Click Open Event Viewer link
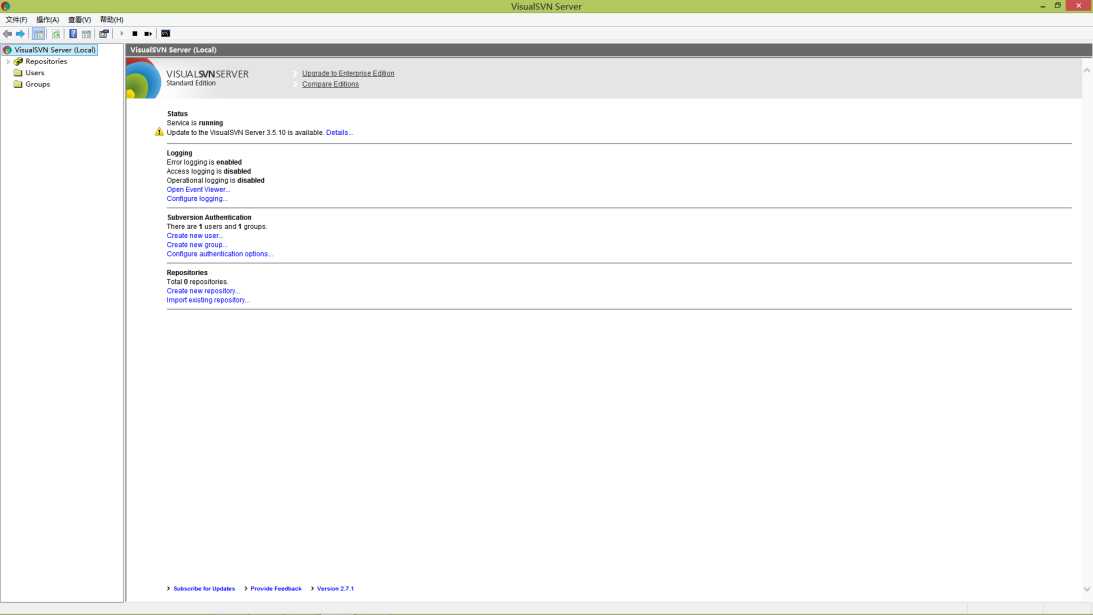 point(198,190)
